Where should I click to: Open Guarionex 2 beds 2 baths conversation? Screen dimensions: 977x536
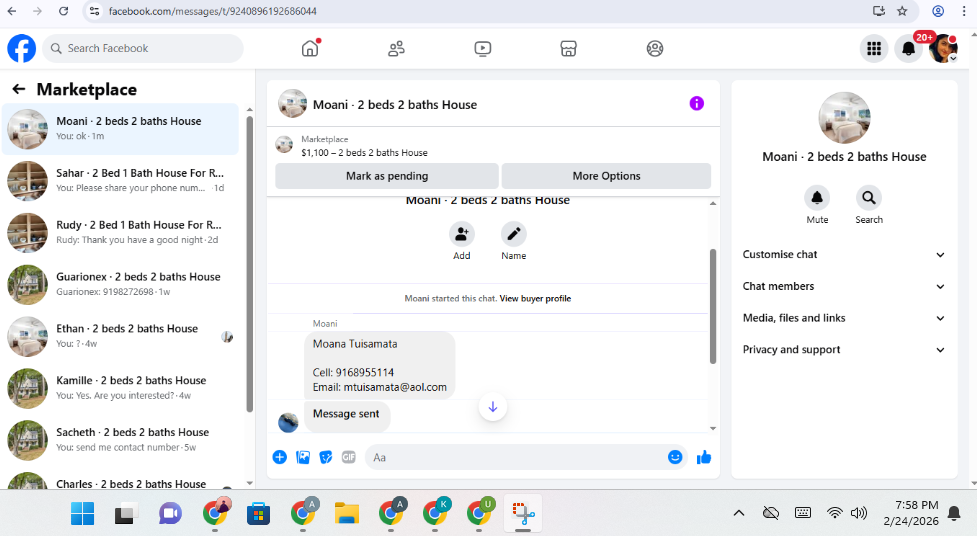[121, 284]
